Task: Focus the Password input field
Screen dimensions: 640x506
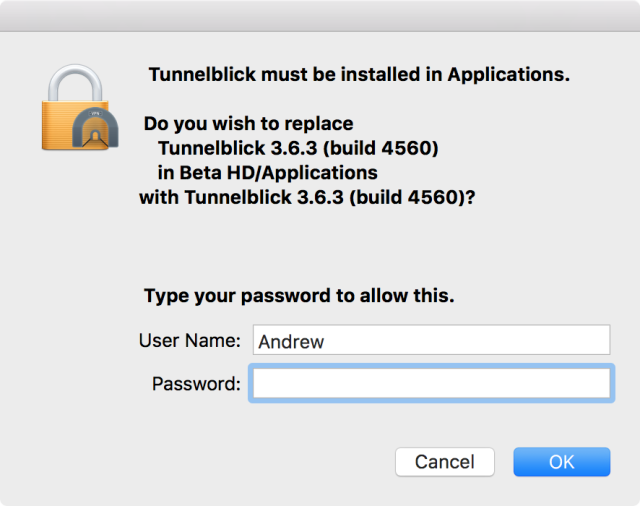Action: tap(431, 383)
